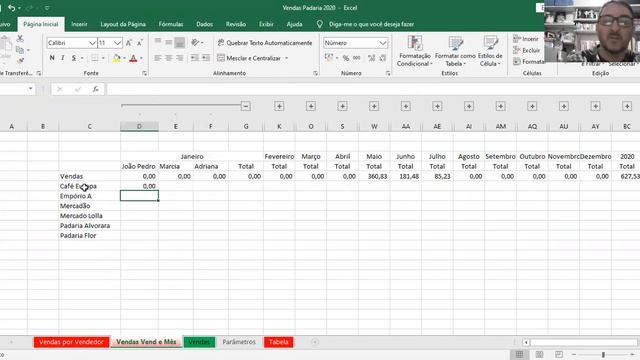Center text horizontally icon
Image resolution: width=640 pixels, height=360 pixels.
point(169,58)
